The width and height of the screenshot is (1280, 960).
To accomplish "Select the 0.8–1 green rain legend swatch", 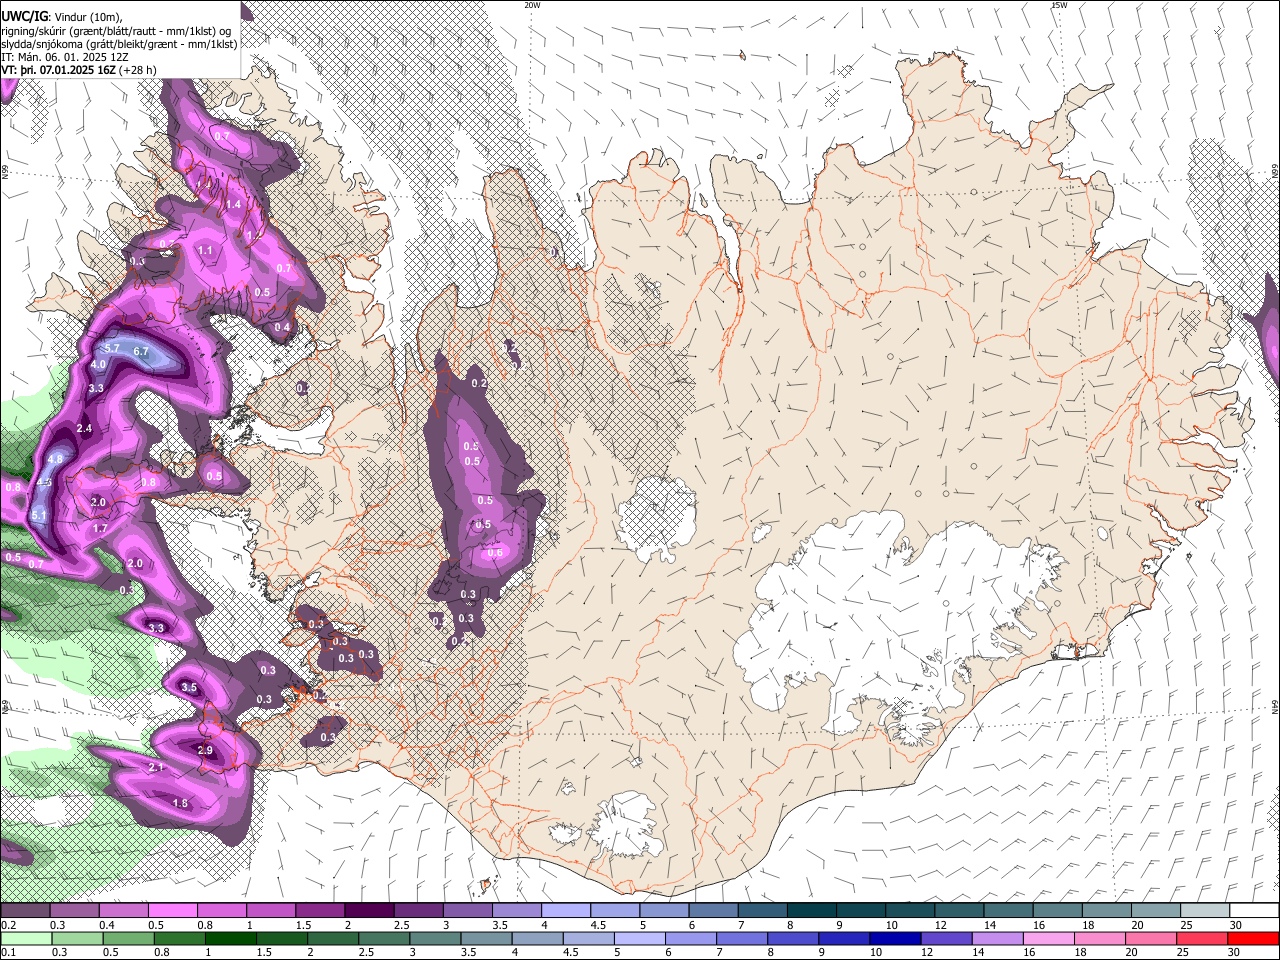I will pyautogui.click(x=179, y=938).
